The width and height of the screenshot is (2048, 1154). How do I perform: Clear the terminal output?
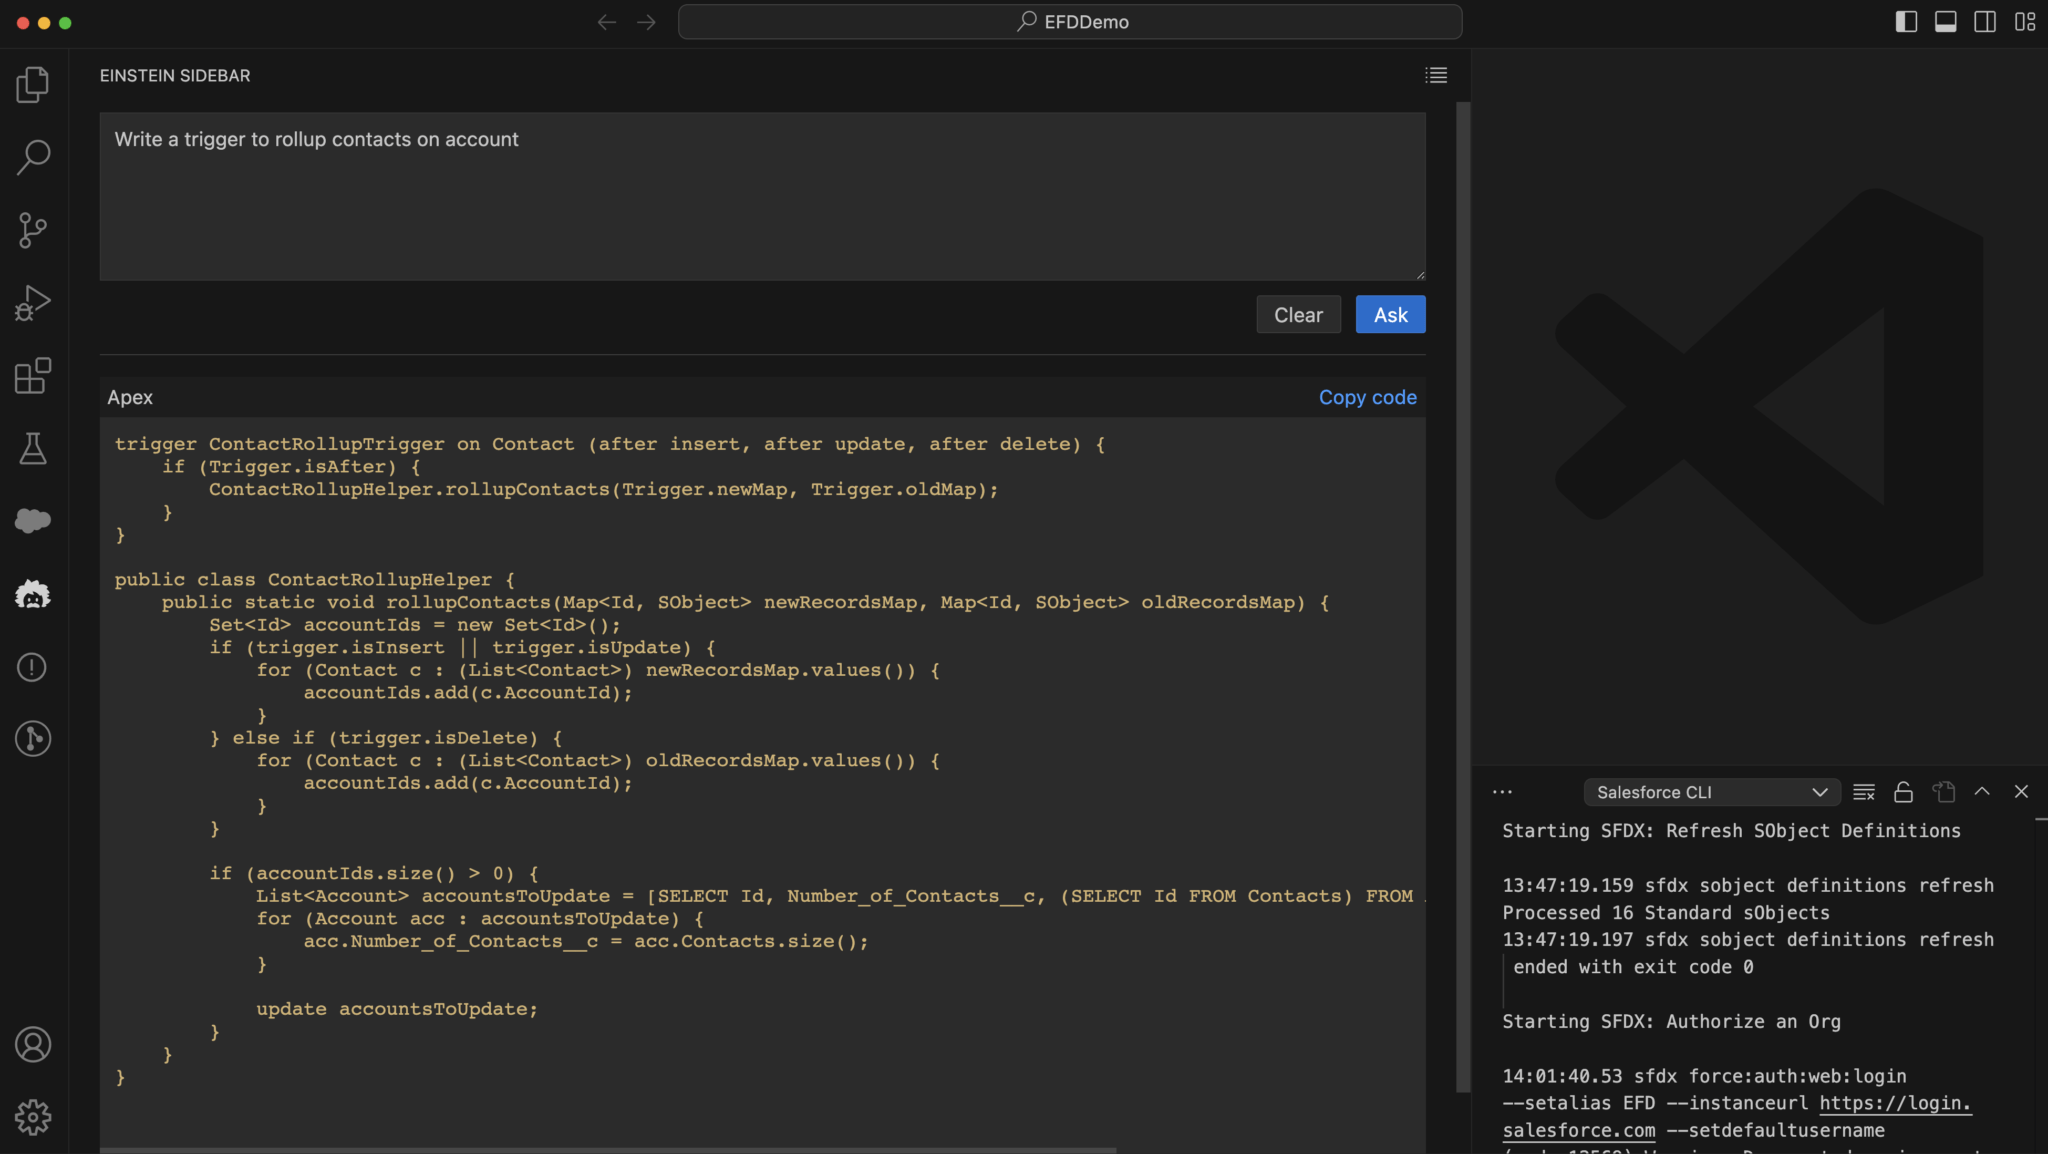tap(1862, 791)
